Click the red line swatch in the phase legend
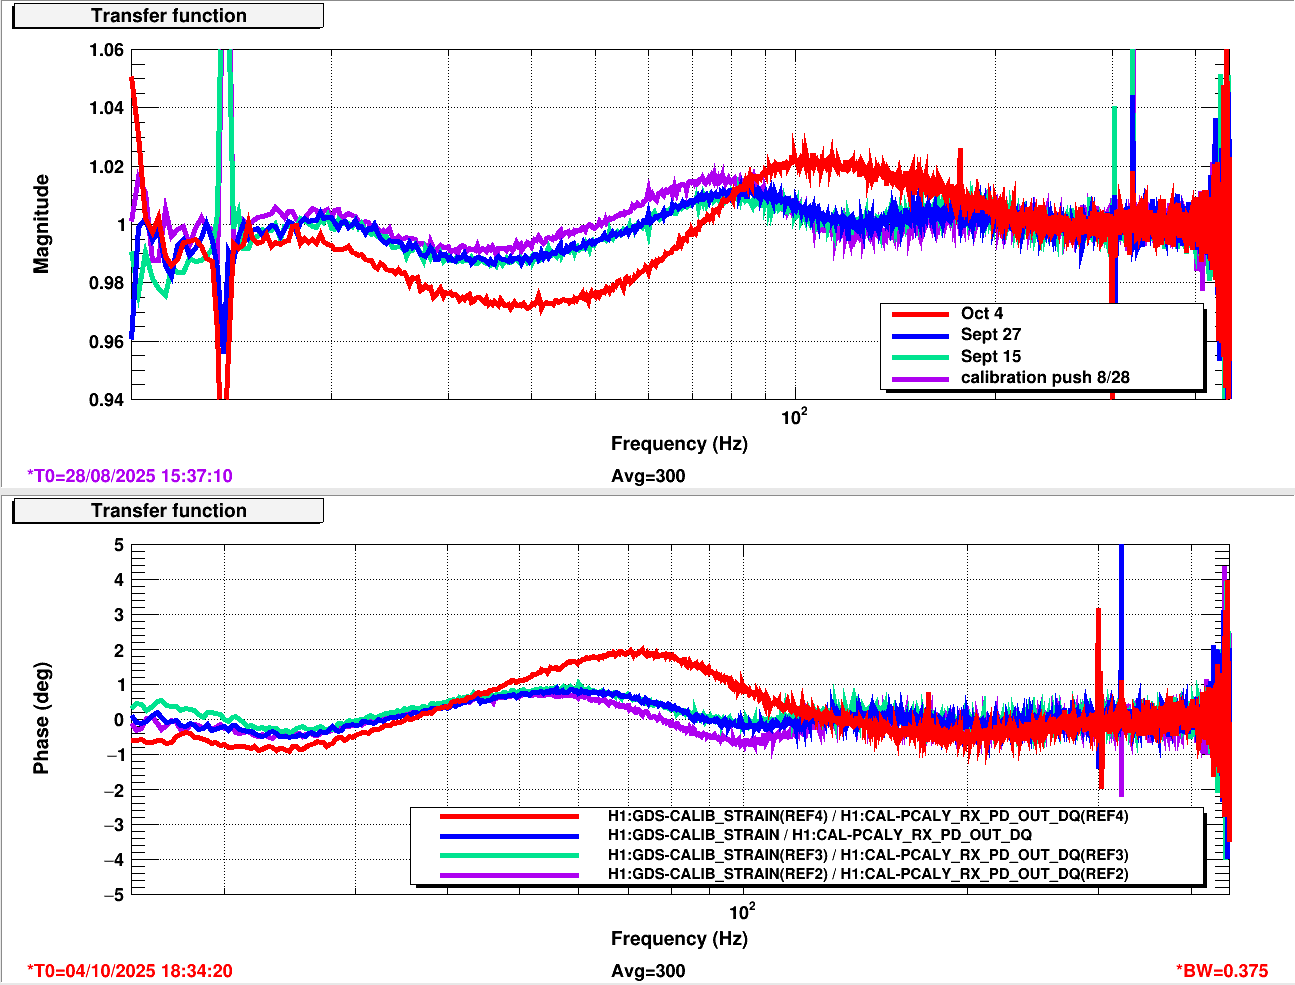Viewport: 1295px width, 985px height. 509,816
